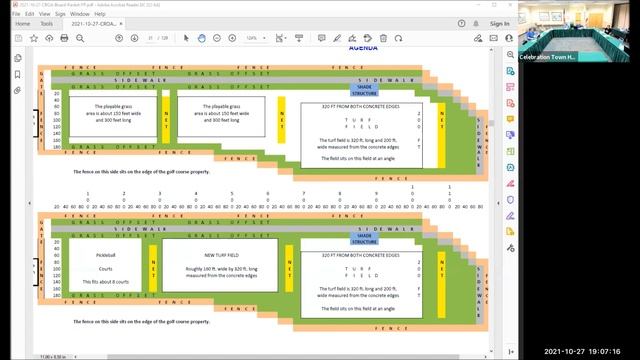Open the purple tool below right-pane Comment

click(510, 135)
